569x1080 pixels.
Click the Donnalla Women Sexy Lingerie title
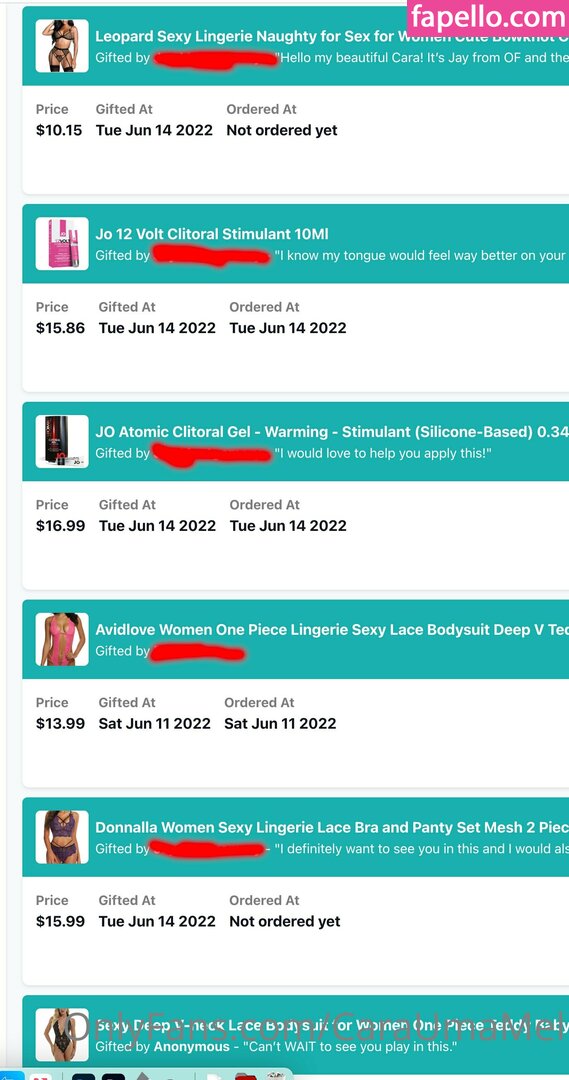tap(332, 827)
